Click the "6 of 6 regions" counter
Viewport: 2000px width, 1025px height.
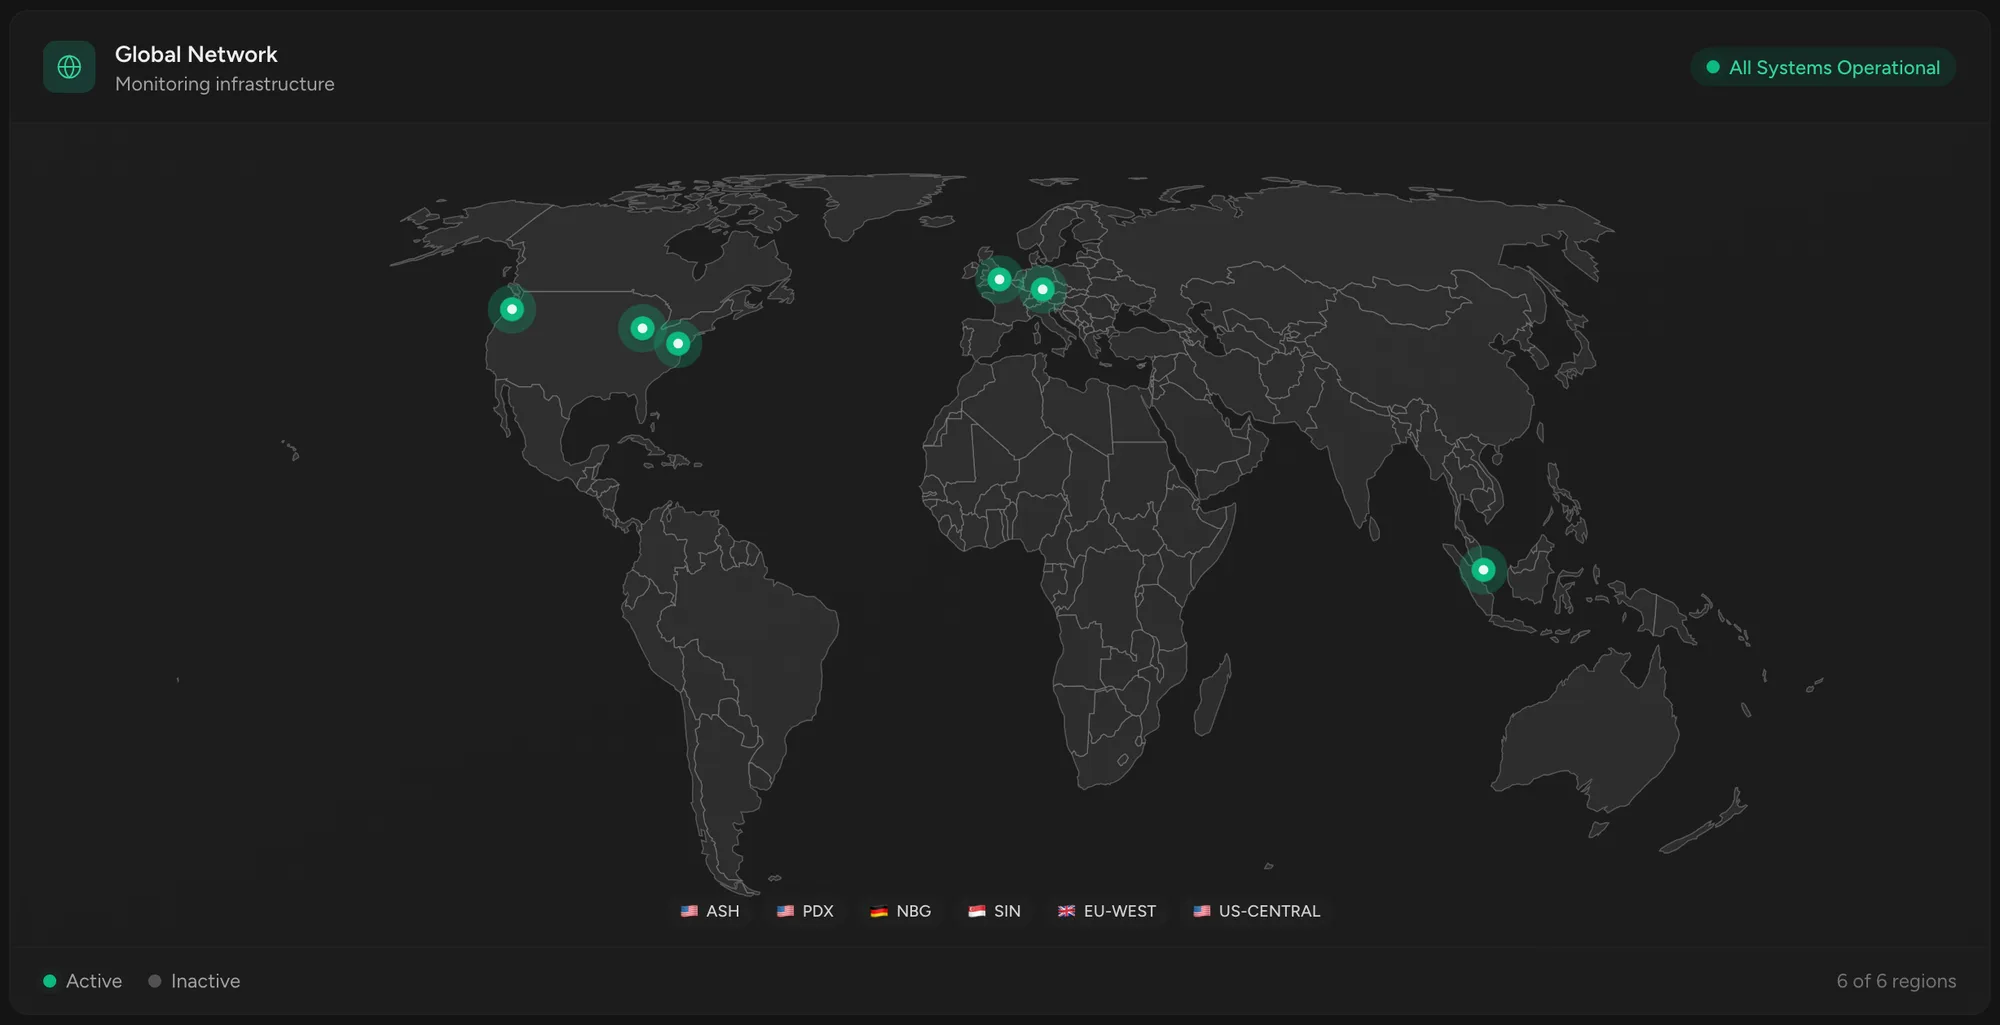coord(1896,981)
